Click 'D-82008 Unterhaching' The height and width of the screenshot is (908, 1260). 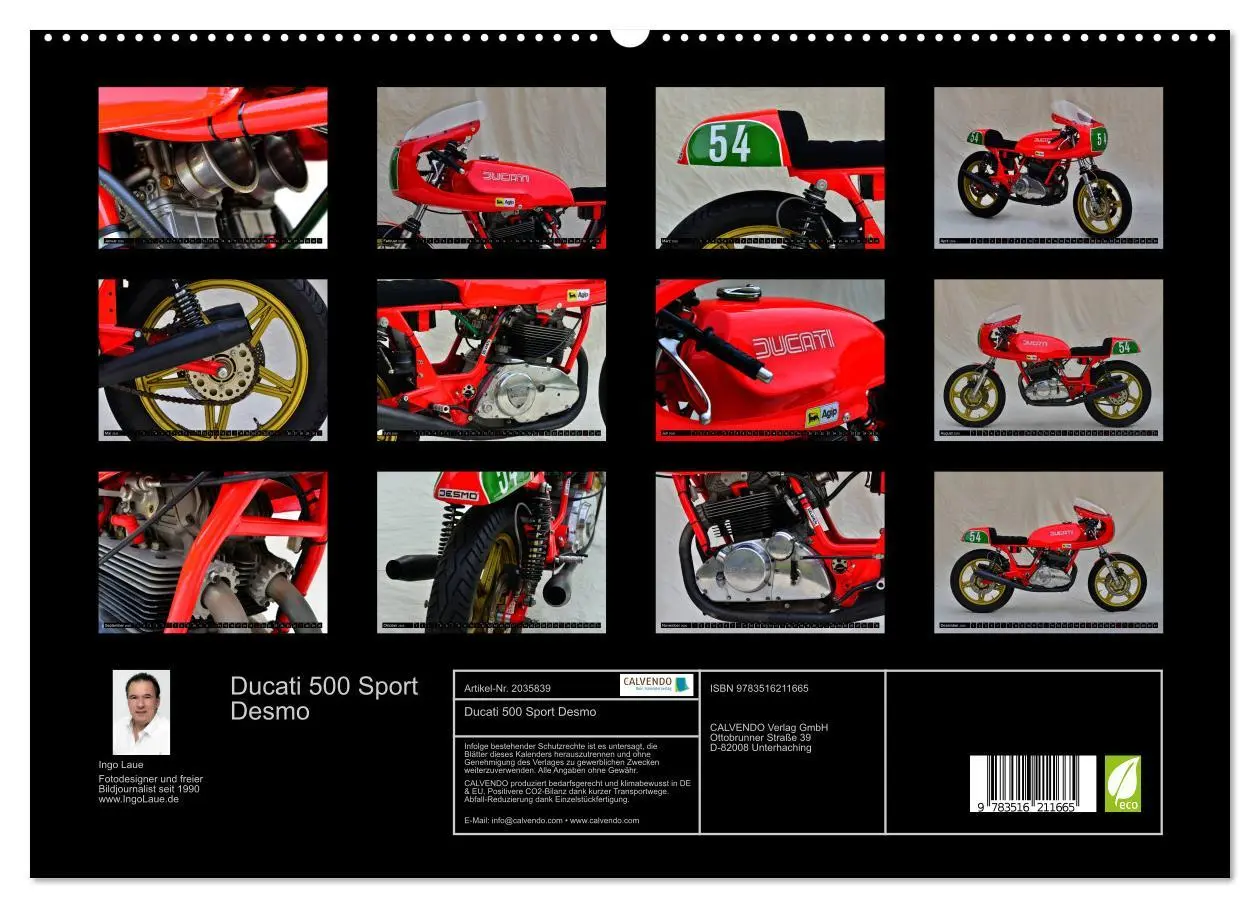(x=761, y=748)
